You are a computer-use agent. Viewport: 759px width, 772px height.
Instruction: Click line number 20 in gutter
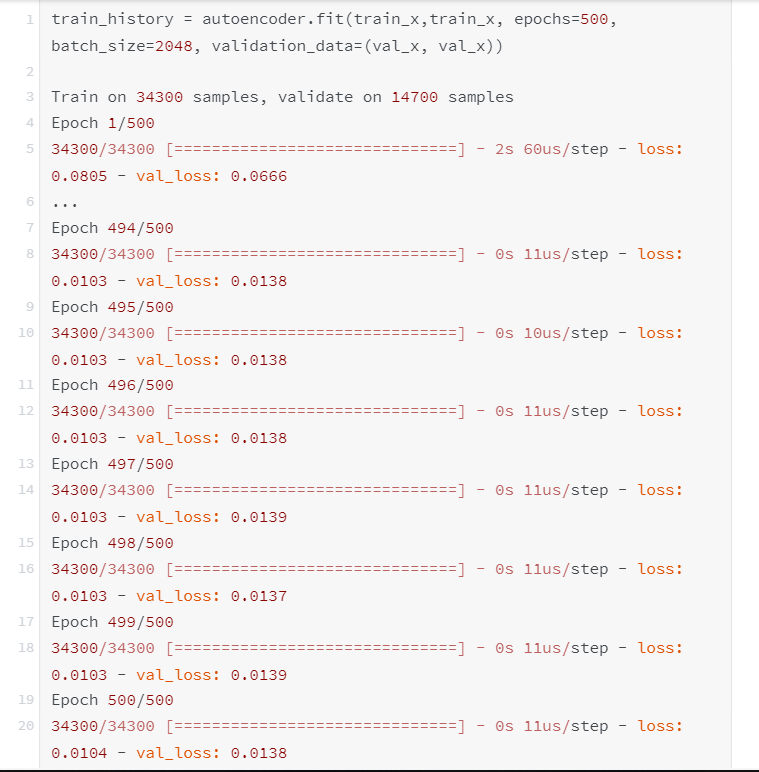27,726
